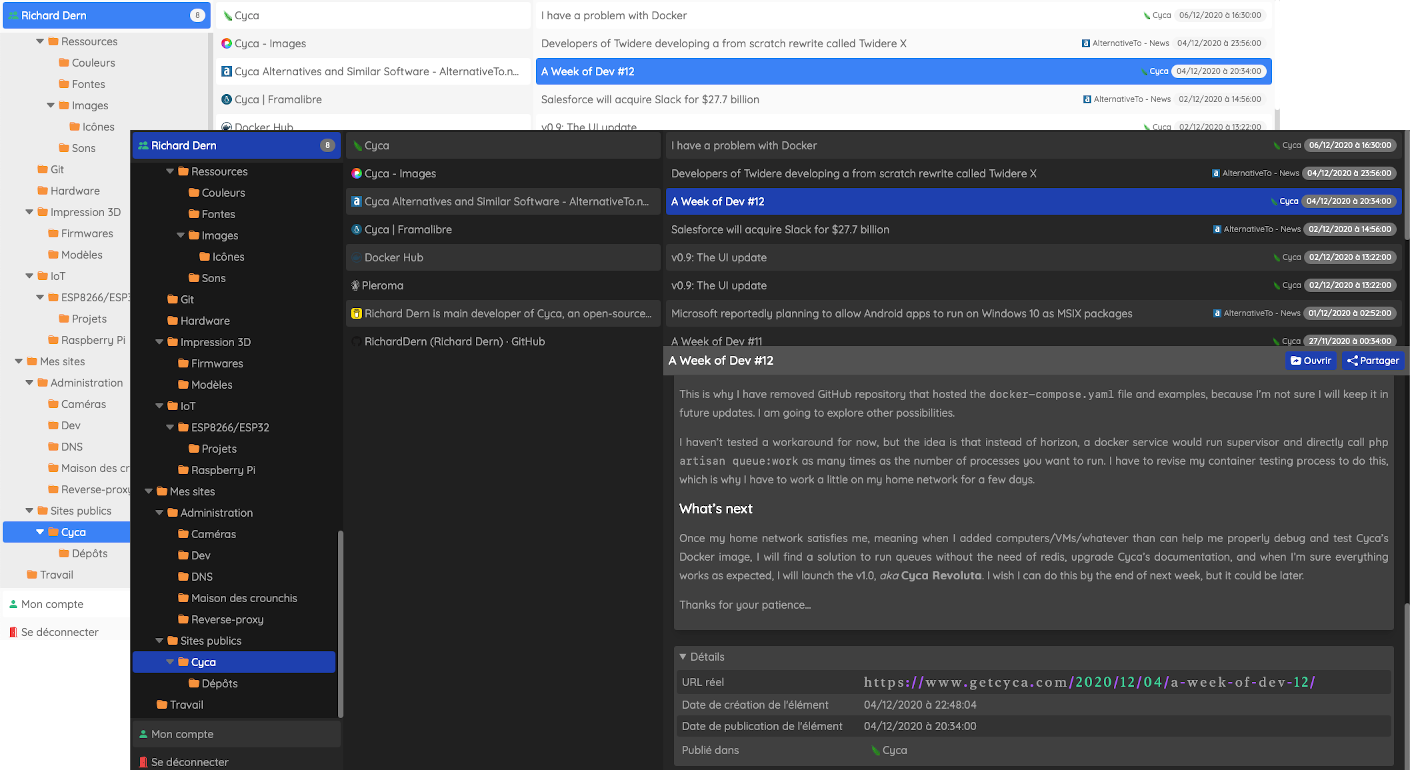Click Cyca - Images favicon in dark window

(x=356, y=174)
